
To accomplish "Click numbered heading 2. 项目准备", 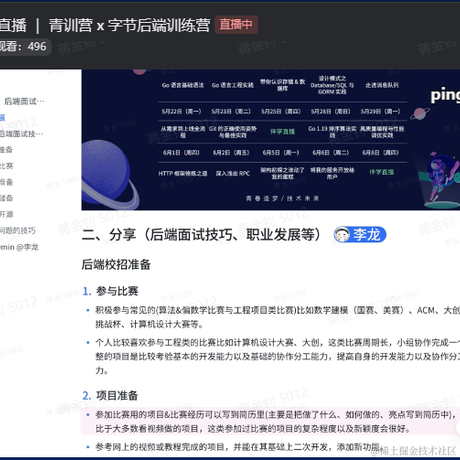I will tap(110, 396).
